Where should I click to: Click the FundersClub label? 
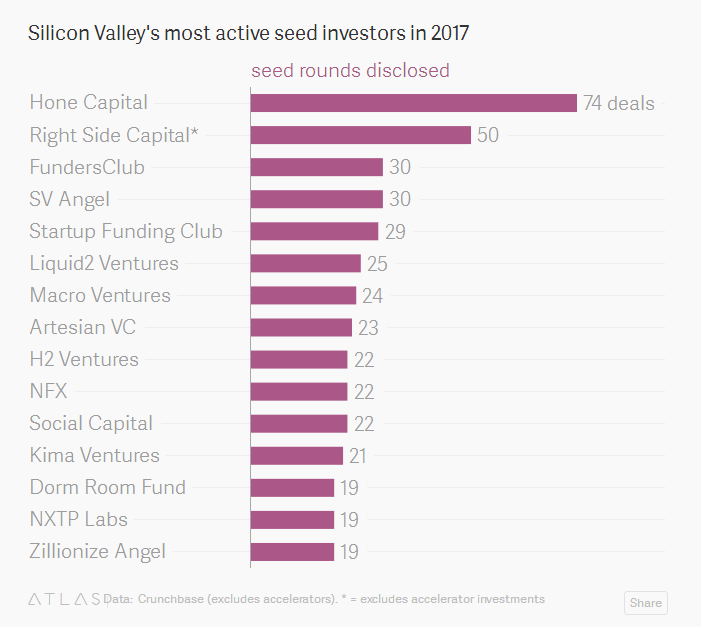tap(87, 167)
